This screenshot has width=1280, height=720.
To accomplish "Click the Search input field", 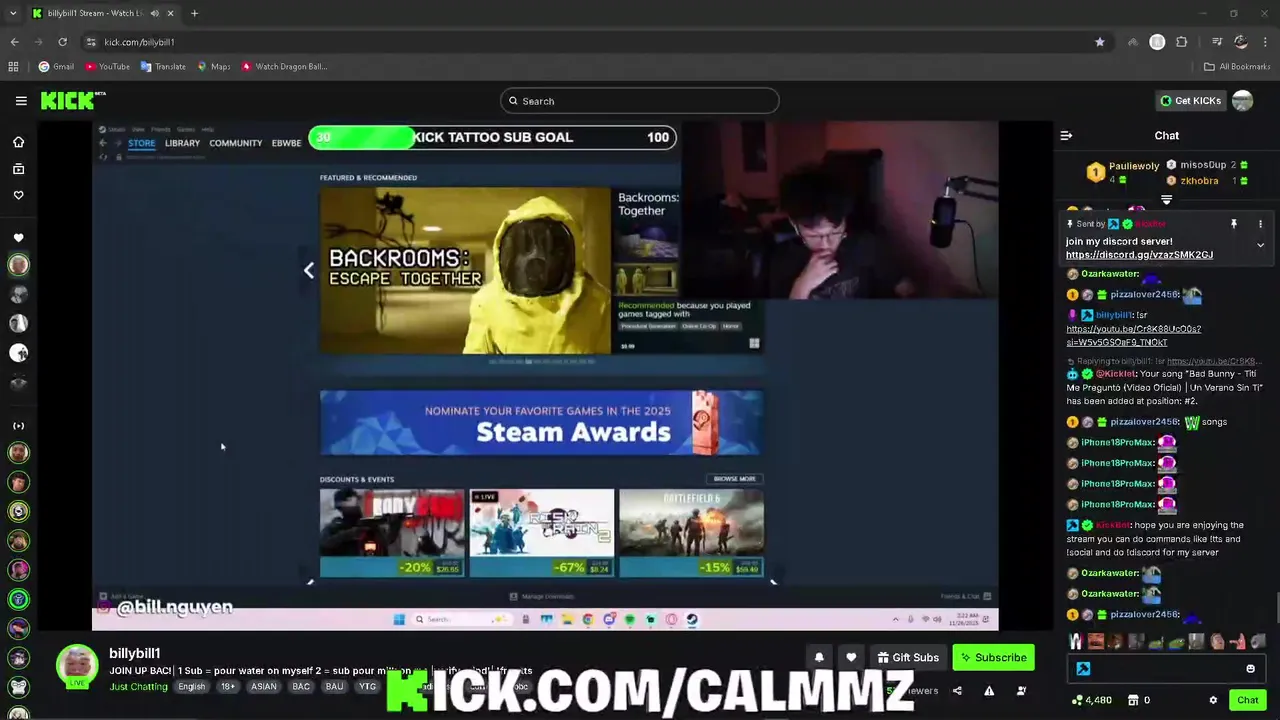I will 640,101.
